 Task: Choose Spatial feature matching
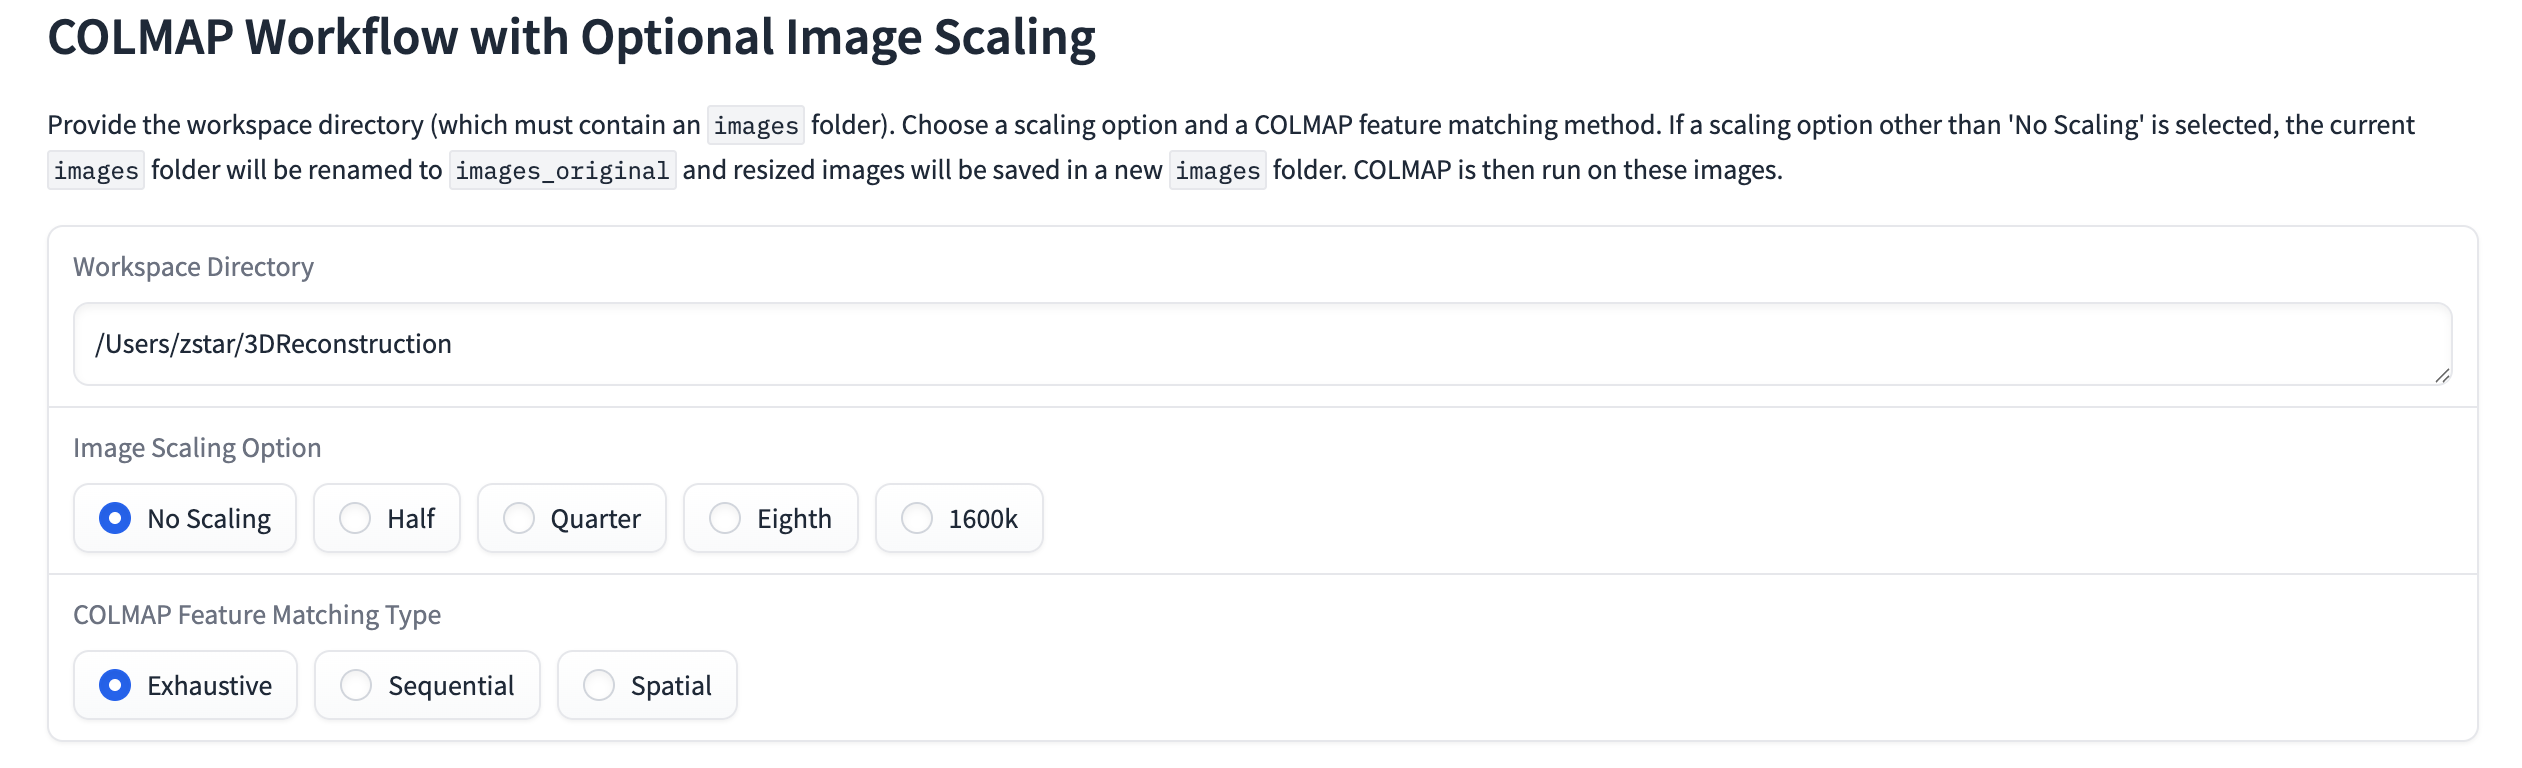point(599,685)
